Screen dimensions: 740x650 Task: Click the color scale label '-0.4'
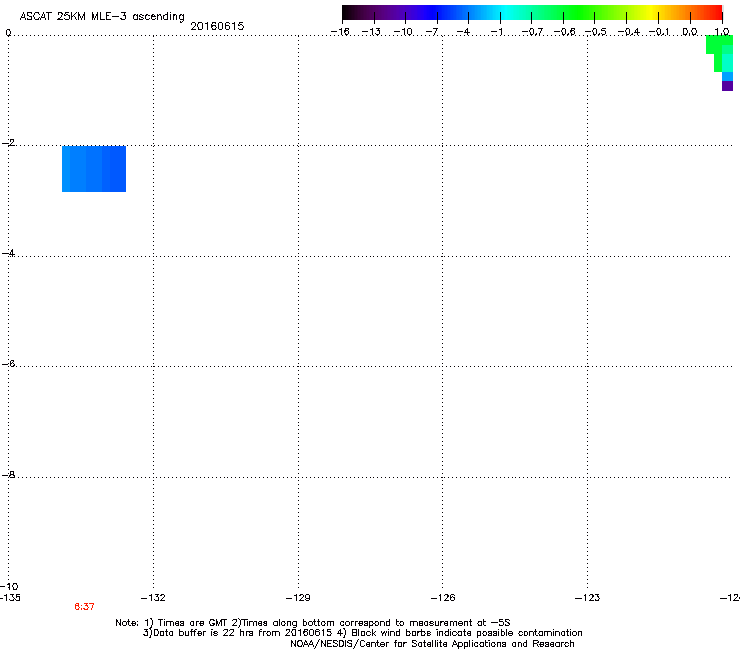[x=629, y=32]
